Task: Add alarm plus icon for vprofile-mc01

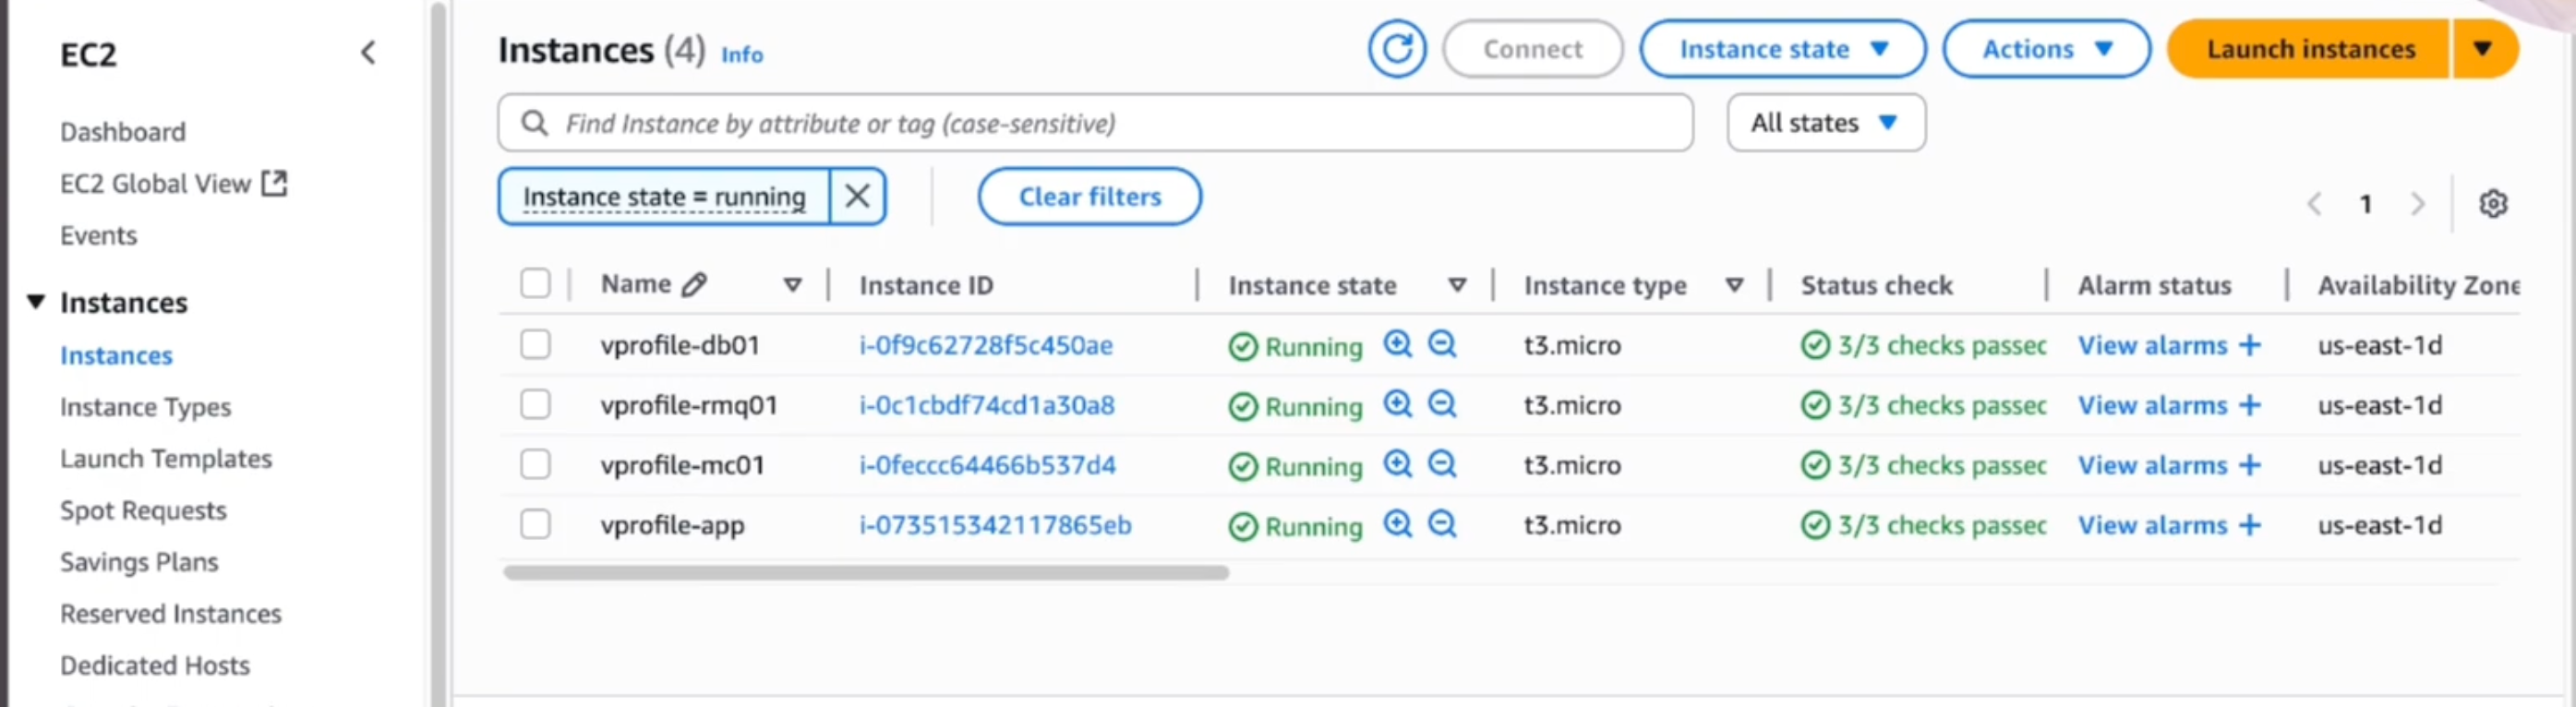Action: (2250, 465)
